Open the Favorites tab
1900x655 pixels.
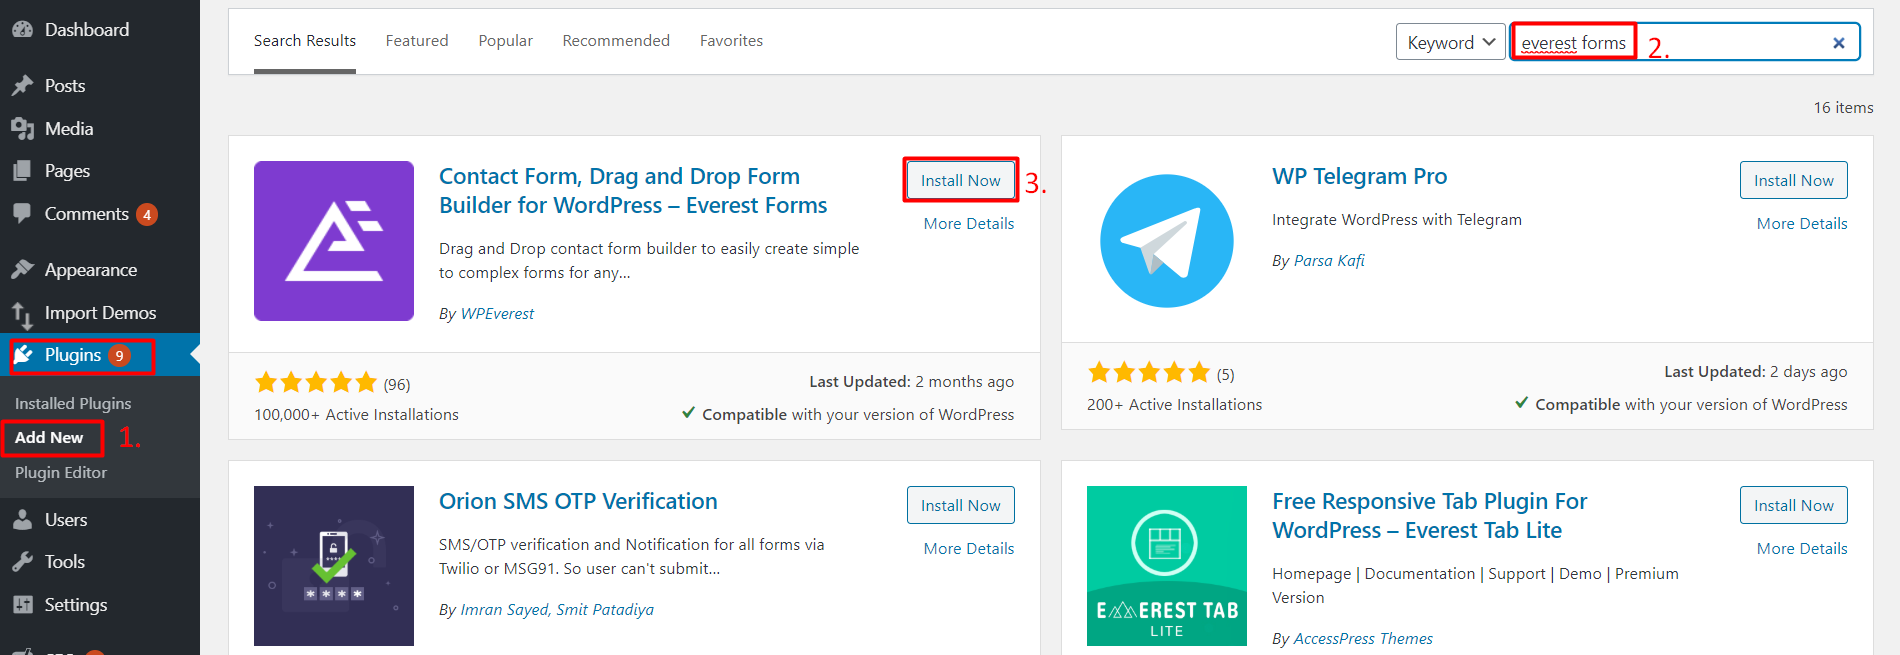pyautogui.click(x=731, y=41)
